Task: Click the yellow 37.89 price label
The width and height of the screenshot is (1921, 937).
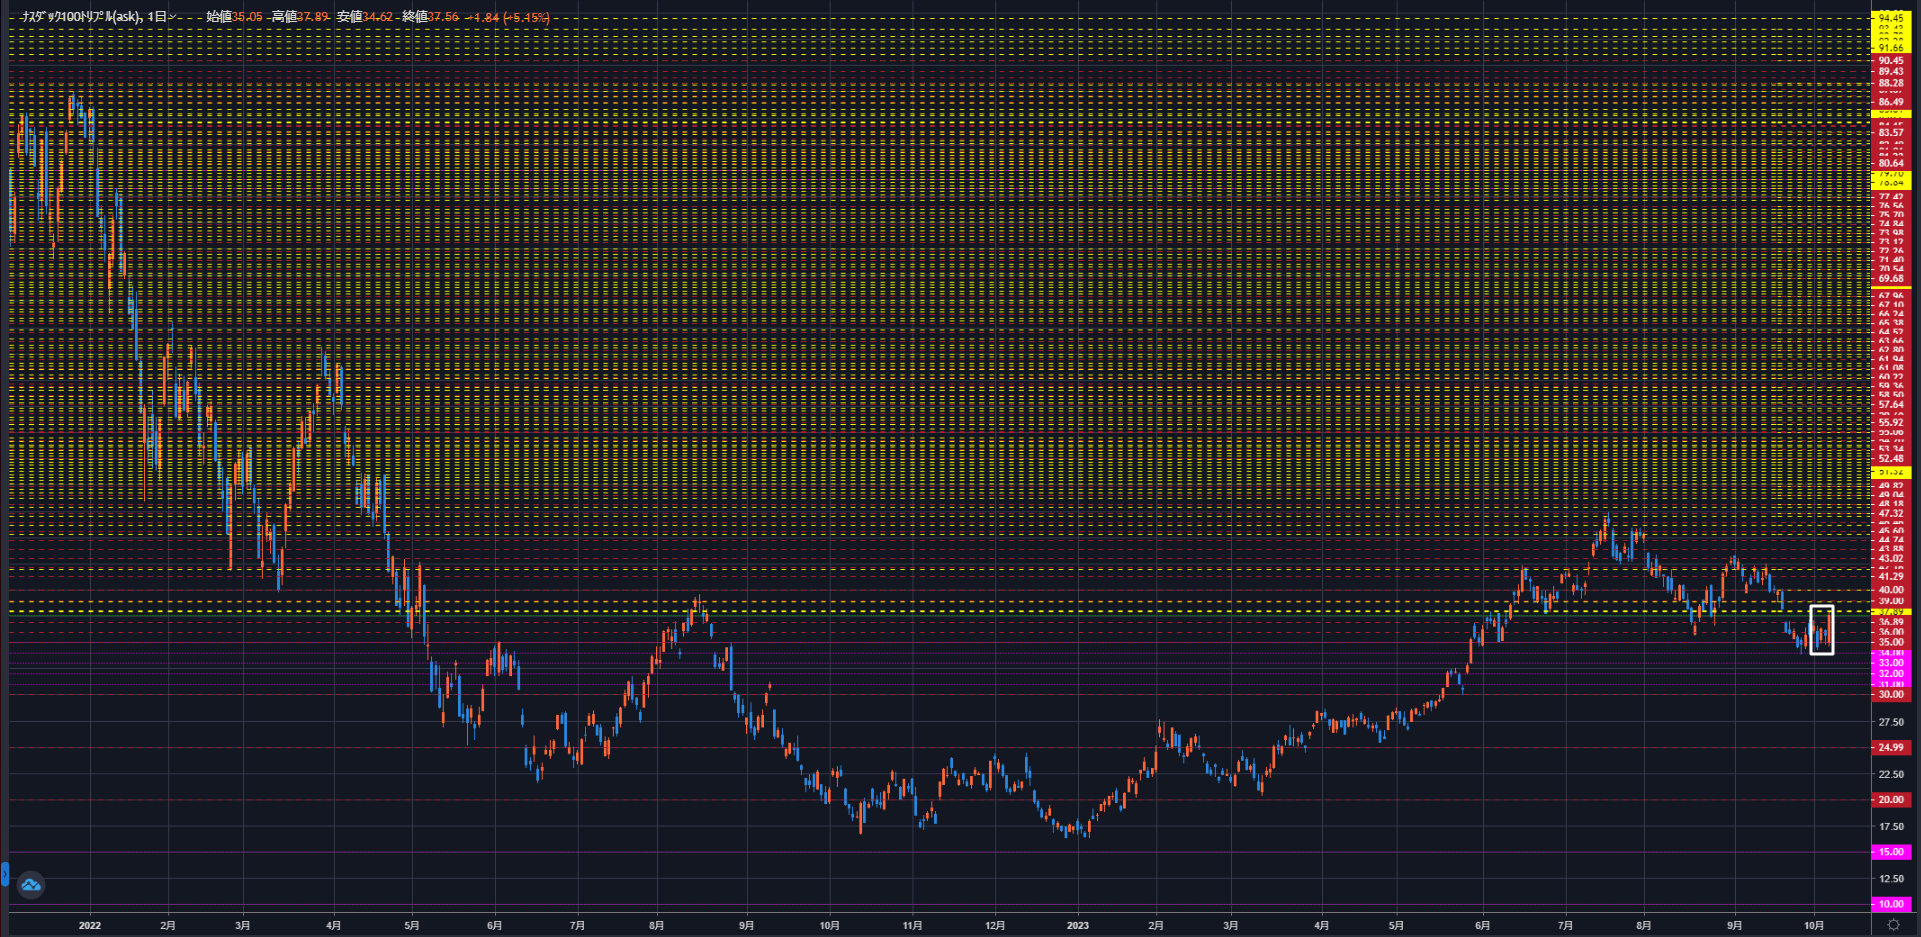Action: pos(1890,611)
